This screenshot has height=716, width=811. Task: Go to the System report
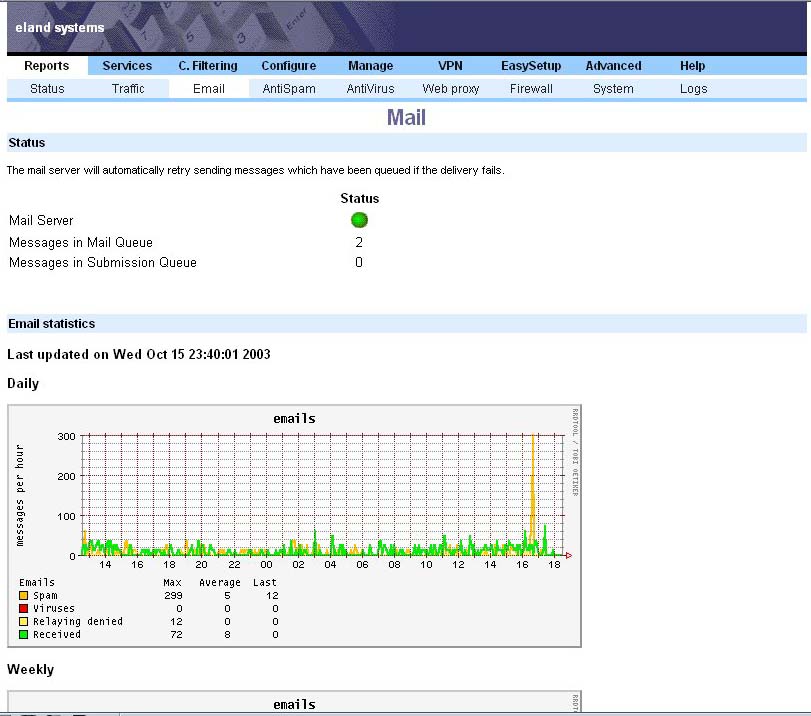(613, 88)
